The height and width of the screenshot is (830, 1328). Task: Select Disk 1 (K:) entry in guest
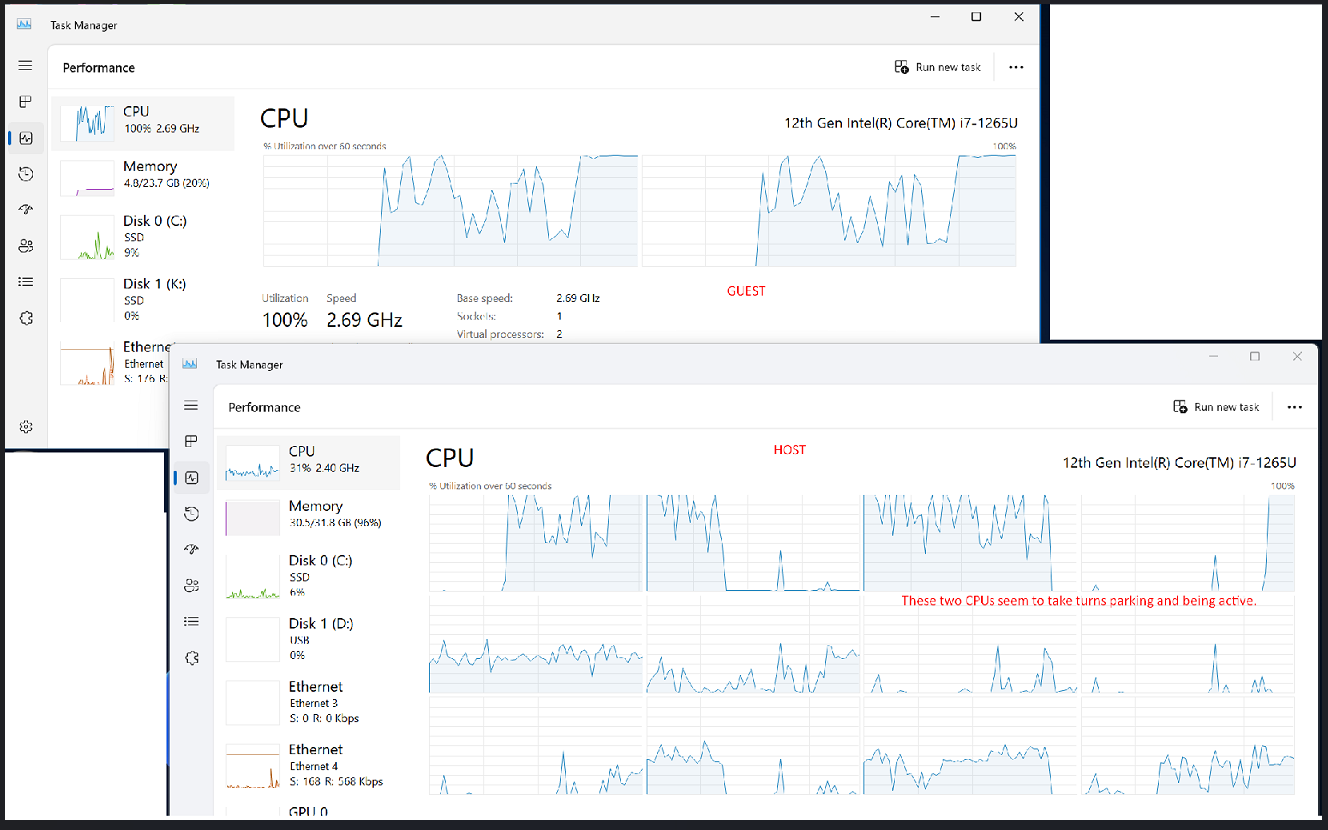[143, 299]
